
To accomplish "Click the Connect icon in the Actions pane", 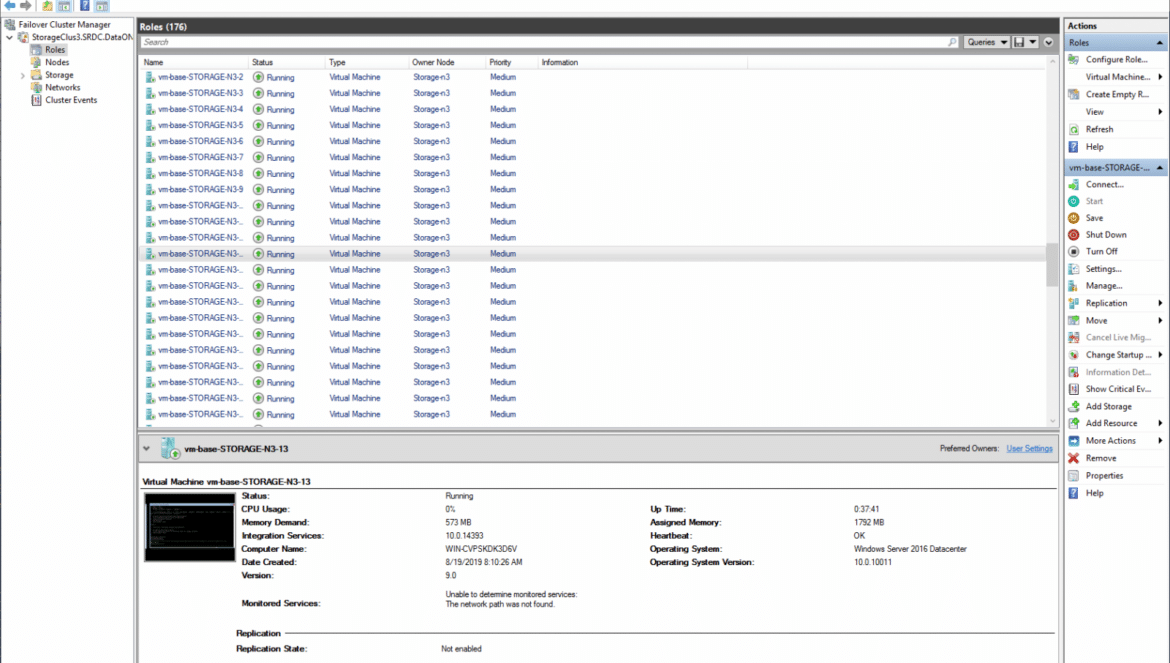I will click(x=1074, y=184).
